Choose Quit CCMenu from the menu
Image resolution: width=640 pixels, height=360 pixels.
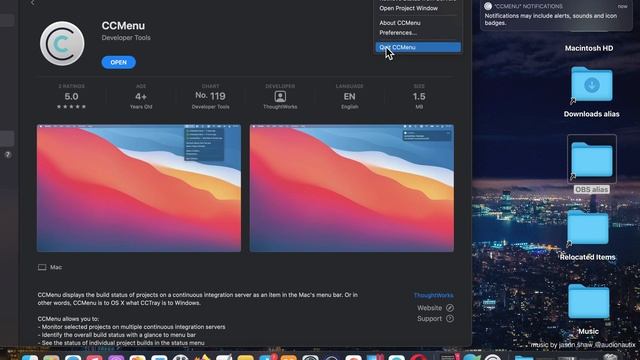418,47
